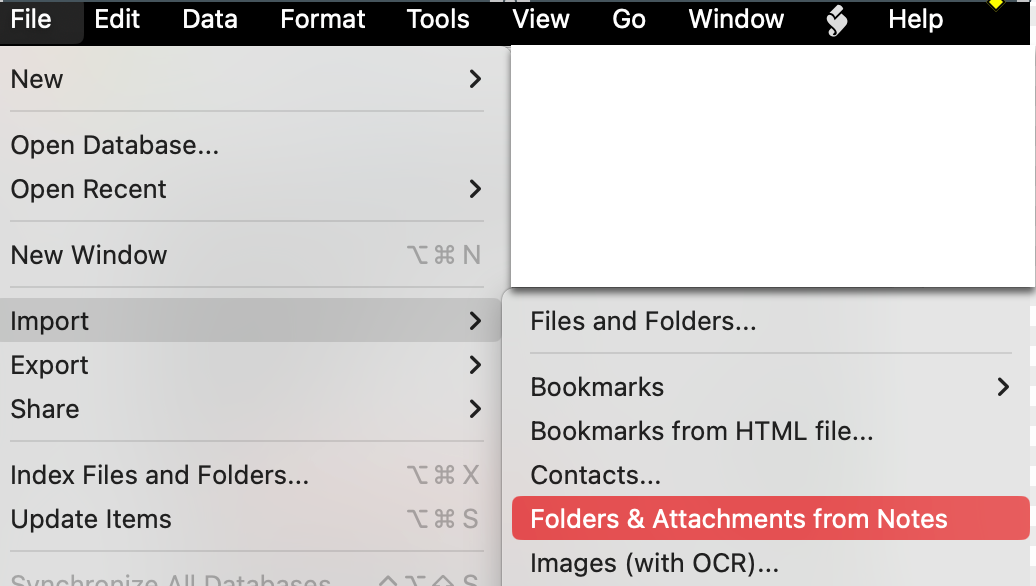This screenshot has width=1036, height=586.
Task: Open the File menu
Action: click(x=31, y=19)
